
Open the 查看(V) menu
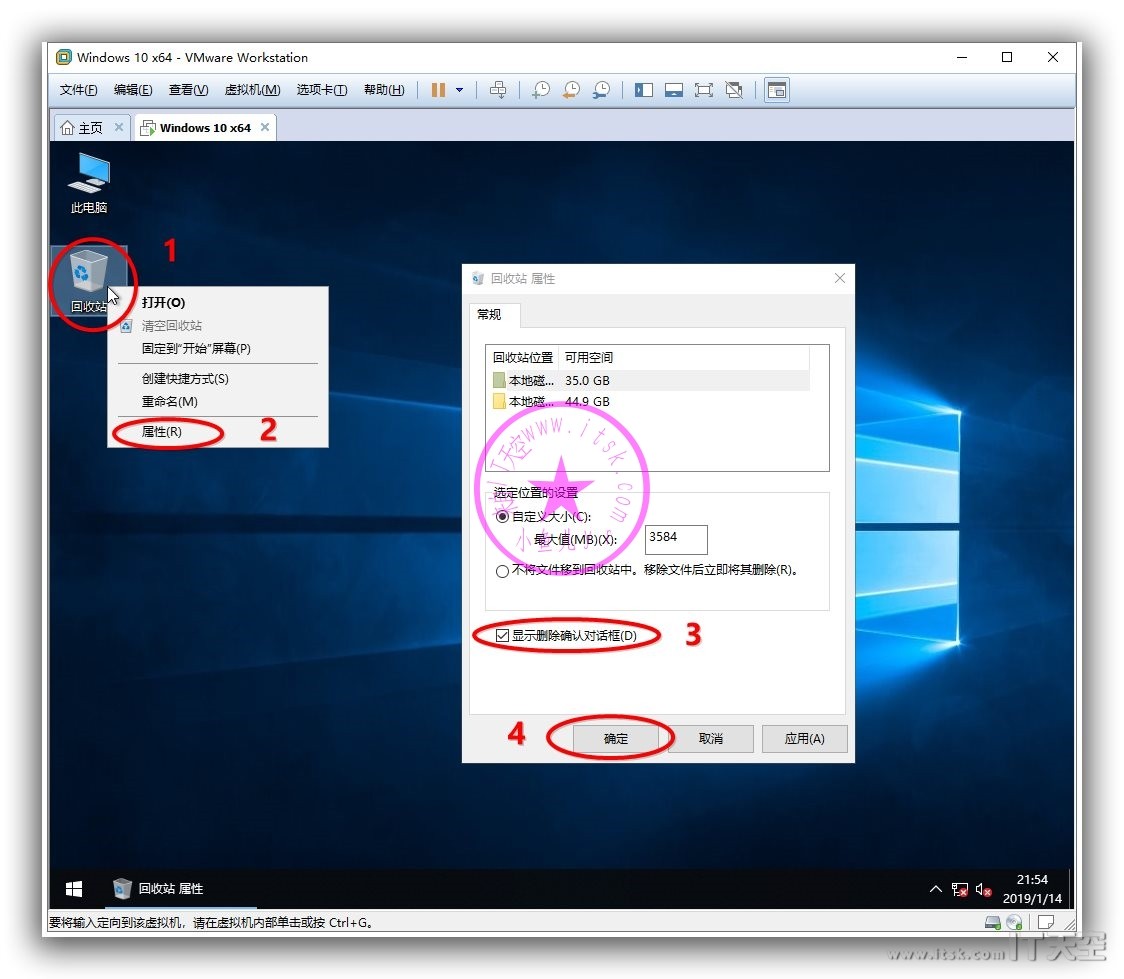(x=189, y=90)
